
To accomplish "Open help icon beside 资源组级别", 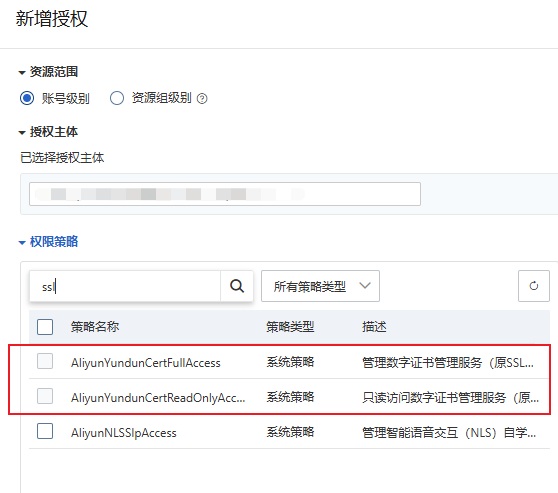I will point(202,98).
